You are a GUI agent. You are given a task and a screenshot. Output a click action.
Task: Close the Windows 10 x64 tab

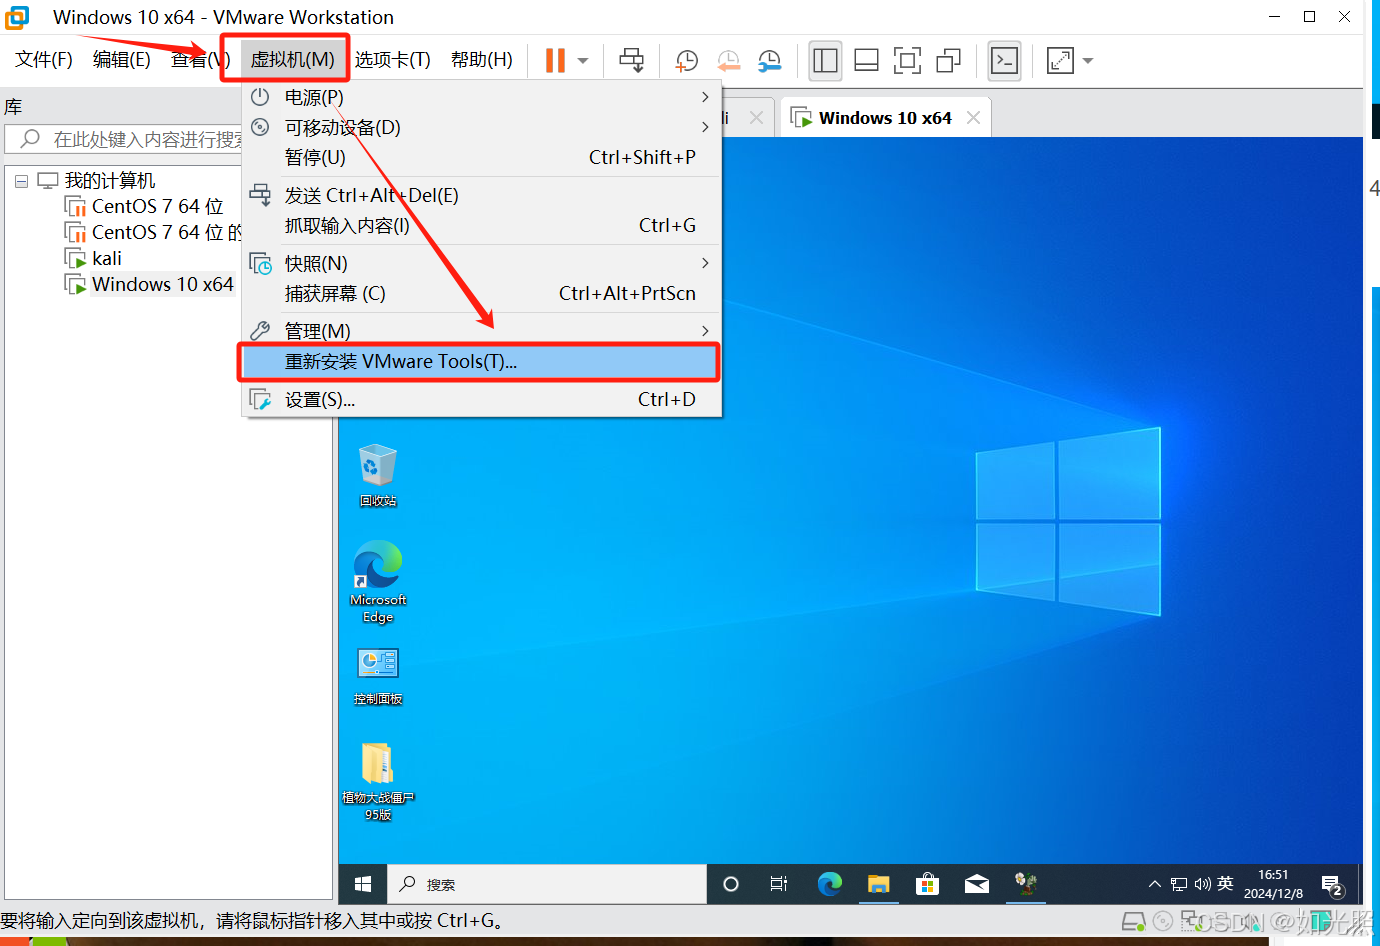click(x=973, y=118)
